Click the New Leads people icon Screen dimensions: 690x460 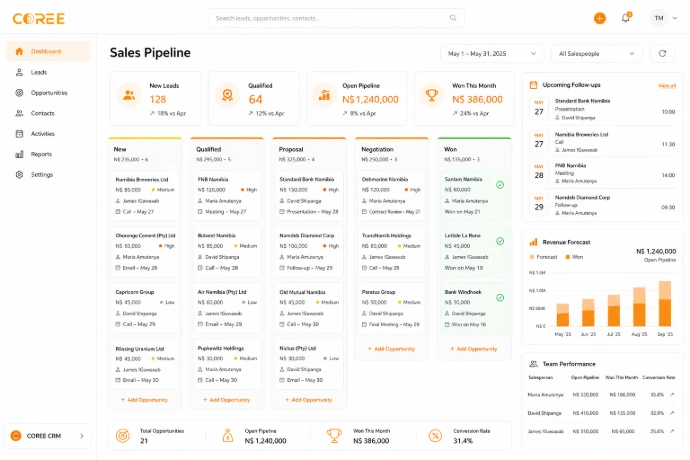pyautogui.click(x=129, y=95)
